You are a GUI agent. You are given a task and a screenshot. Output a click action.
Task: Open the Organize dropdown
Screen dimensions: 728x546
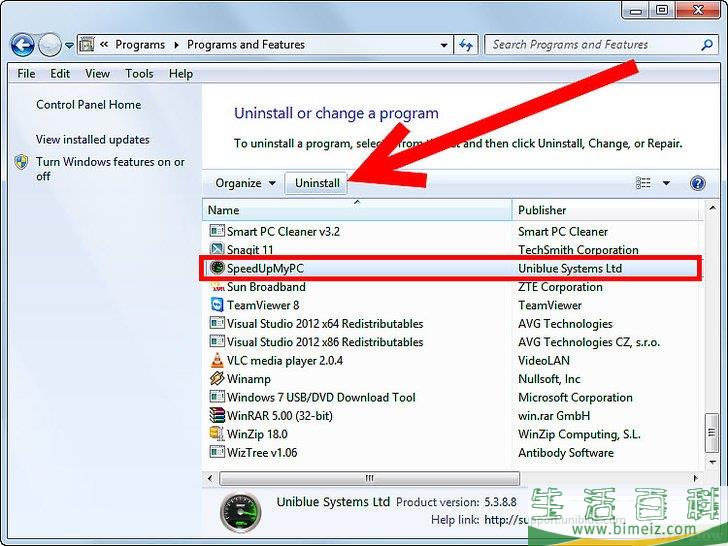click(x=245, y=183)
